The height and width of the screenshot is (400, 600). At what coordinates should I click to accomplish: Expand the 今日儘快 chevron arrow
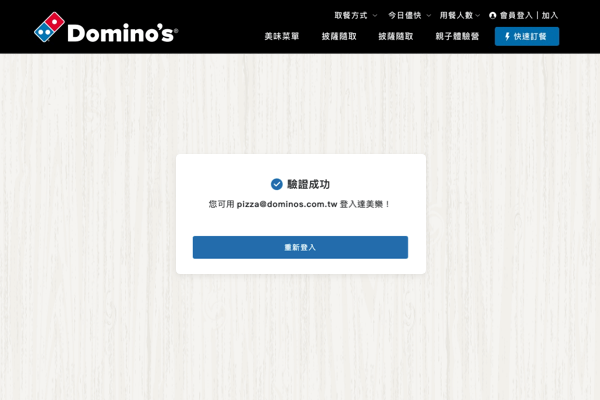[x=429, y=16]
